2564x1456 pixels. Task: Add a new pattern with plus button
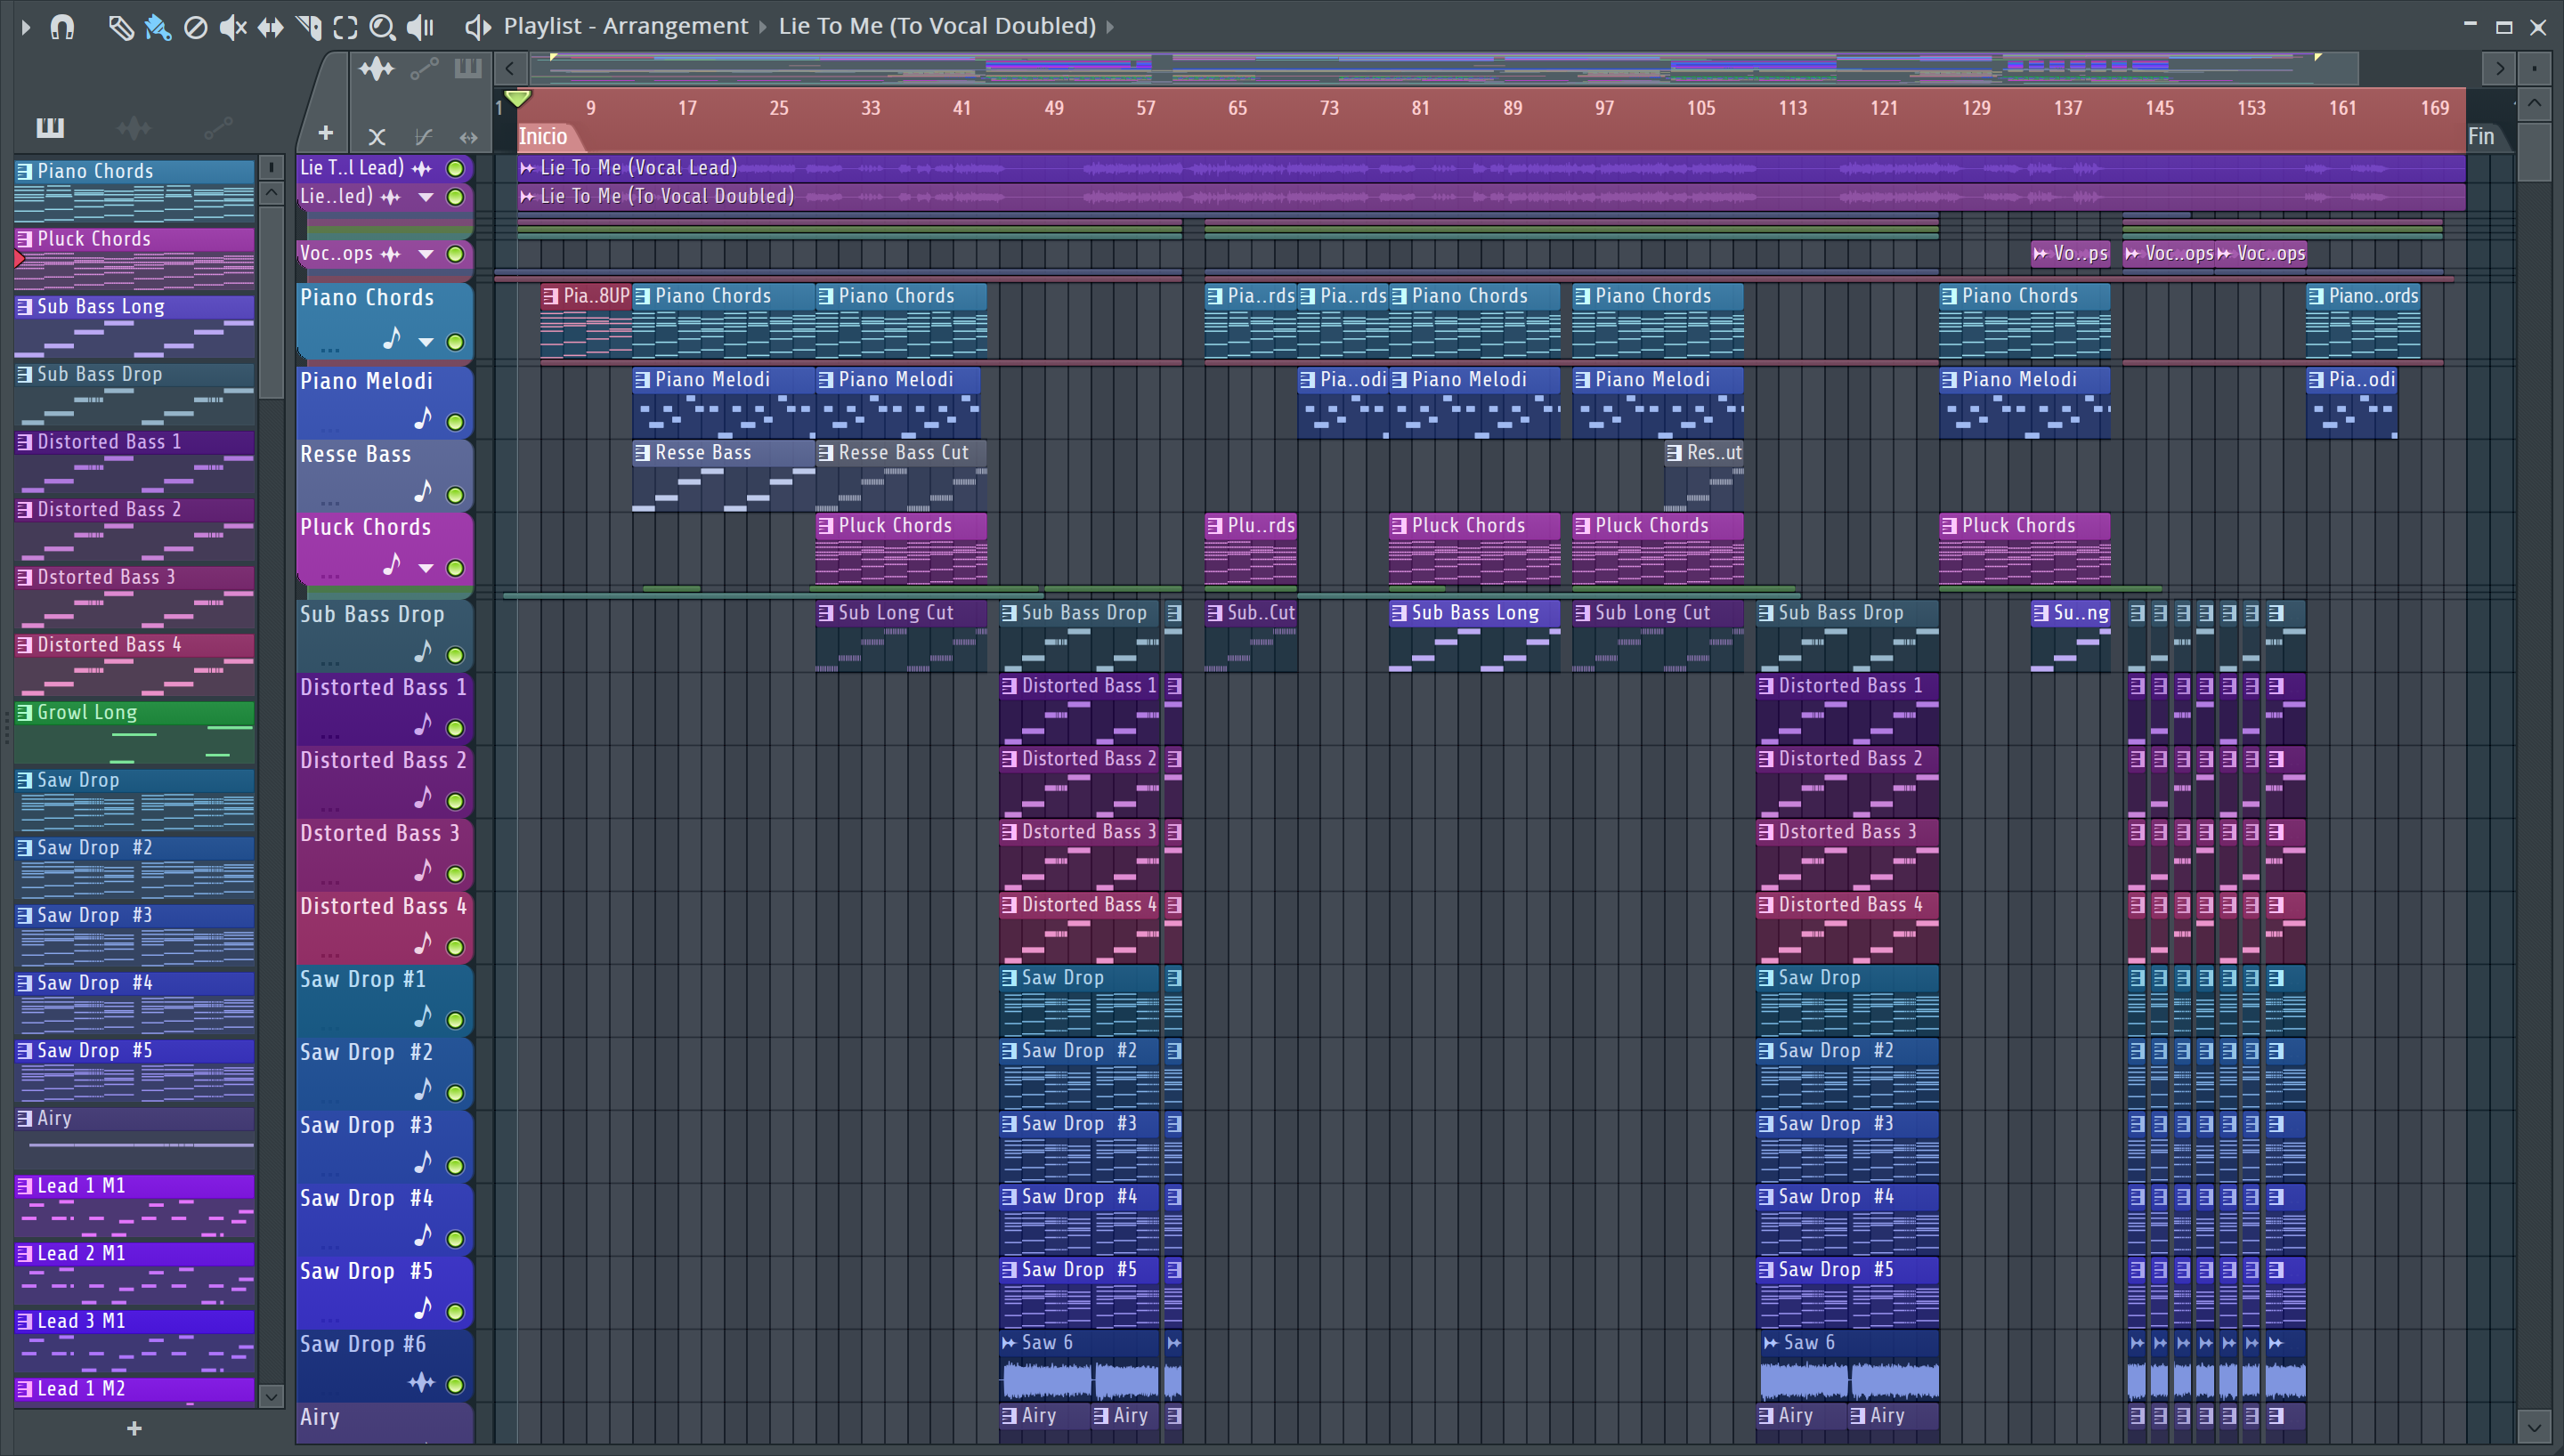pos(134,1429)
